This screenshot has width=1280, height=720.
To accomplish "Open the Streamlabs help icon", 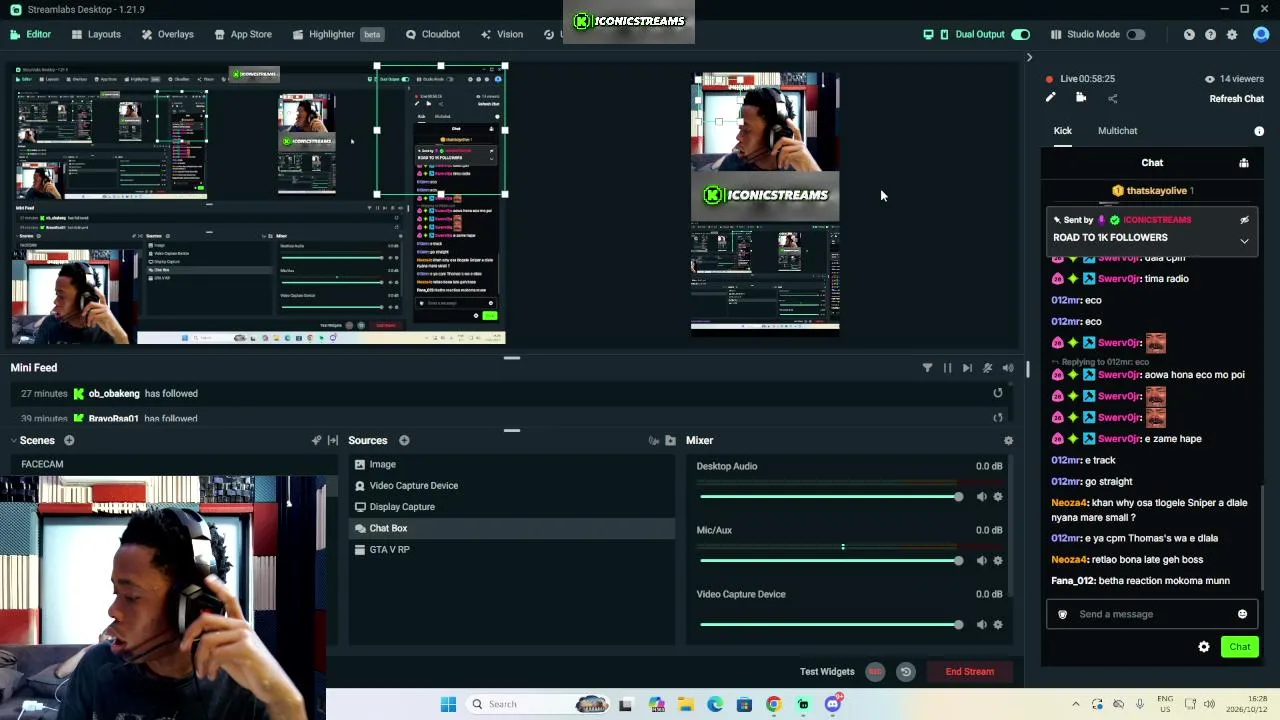I will pos(1210,34).
